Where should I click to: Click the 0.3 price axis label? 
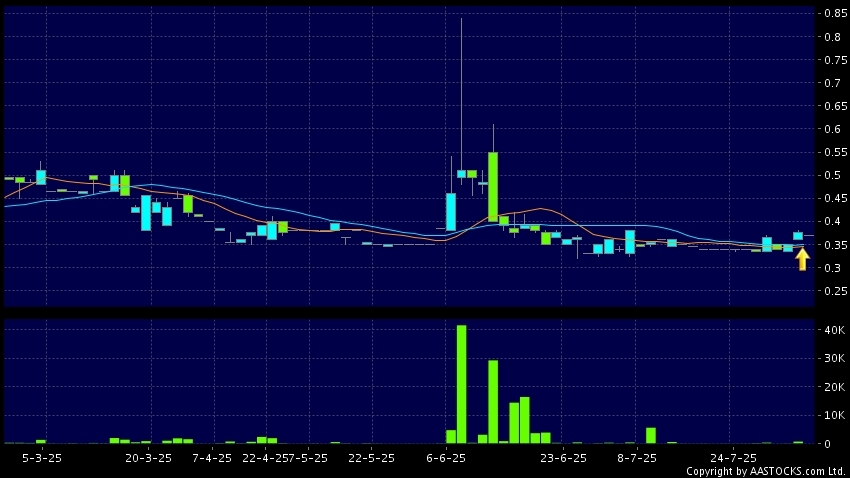point(833,268)
